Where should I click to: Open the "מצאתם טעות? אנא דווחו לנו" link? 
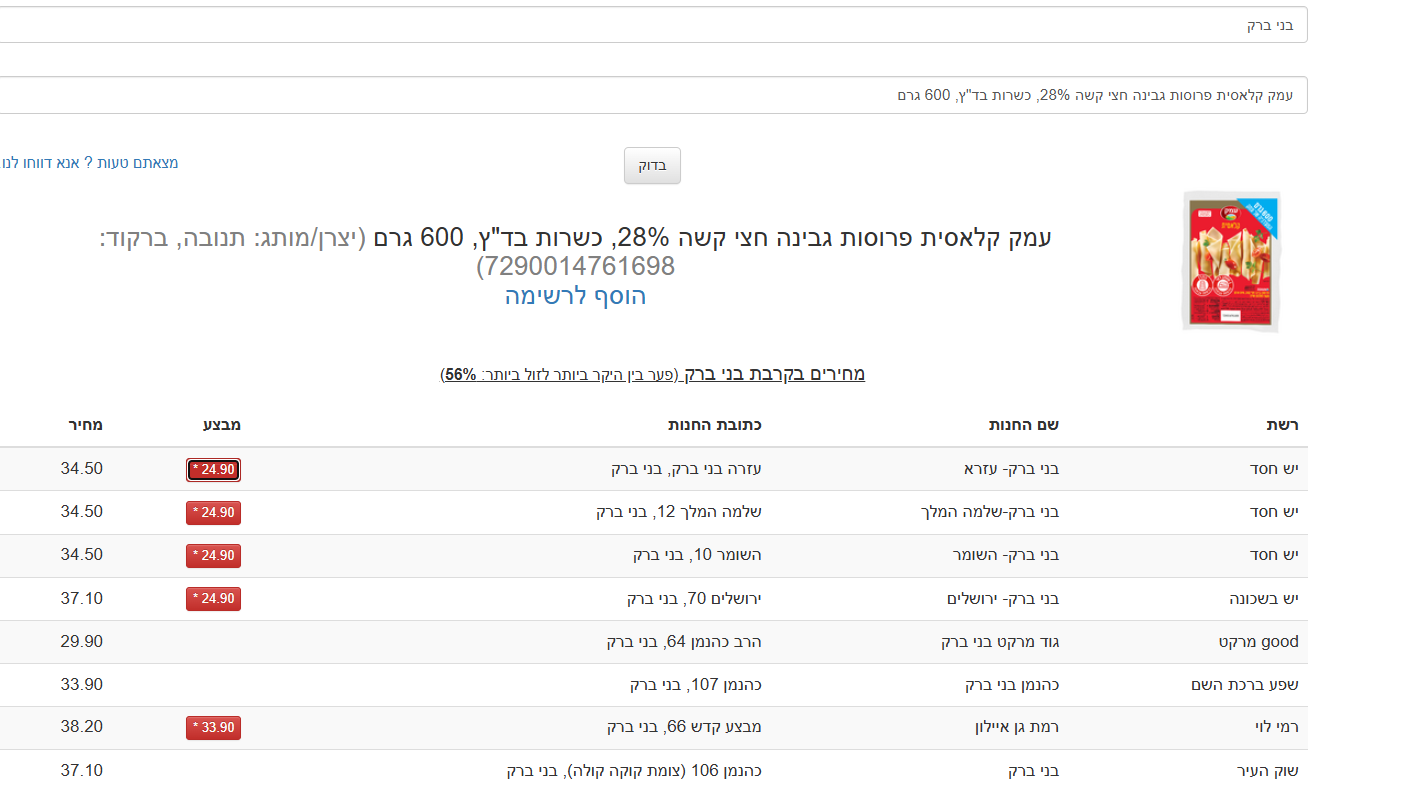(92, 162)
